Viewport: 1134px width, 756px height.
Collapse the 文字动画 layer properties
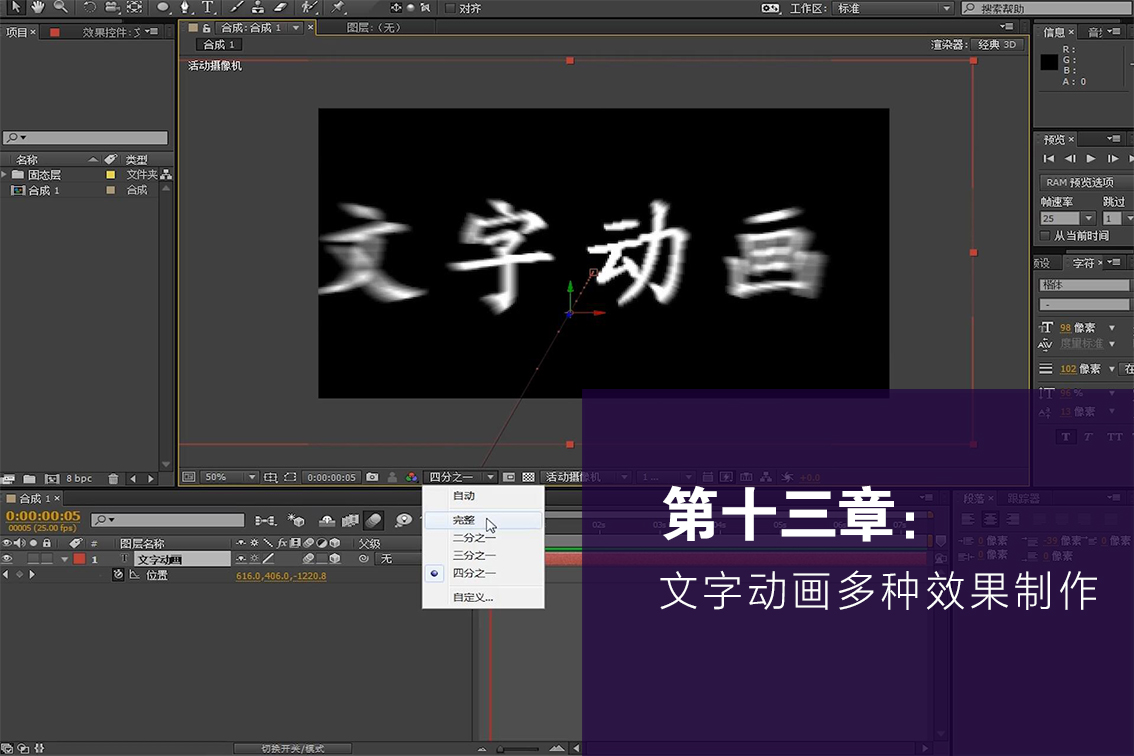pyautogui.click(x=64, y=558)
